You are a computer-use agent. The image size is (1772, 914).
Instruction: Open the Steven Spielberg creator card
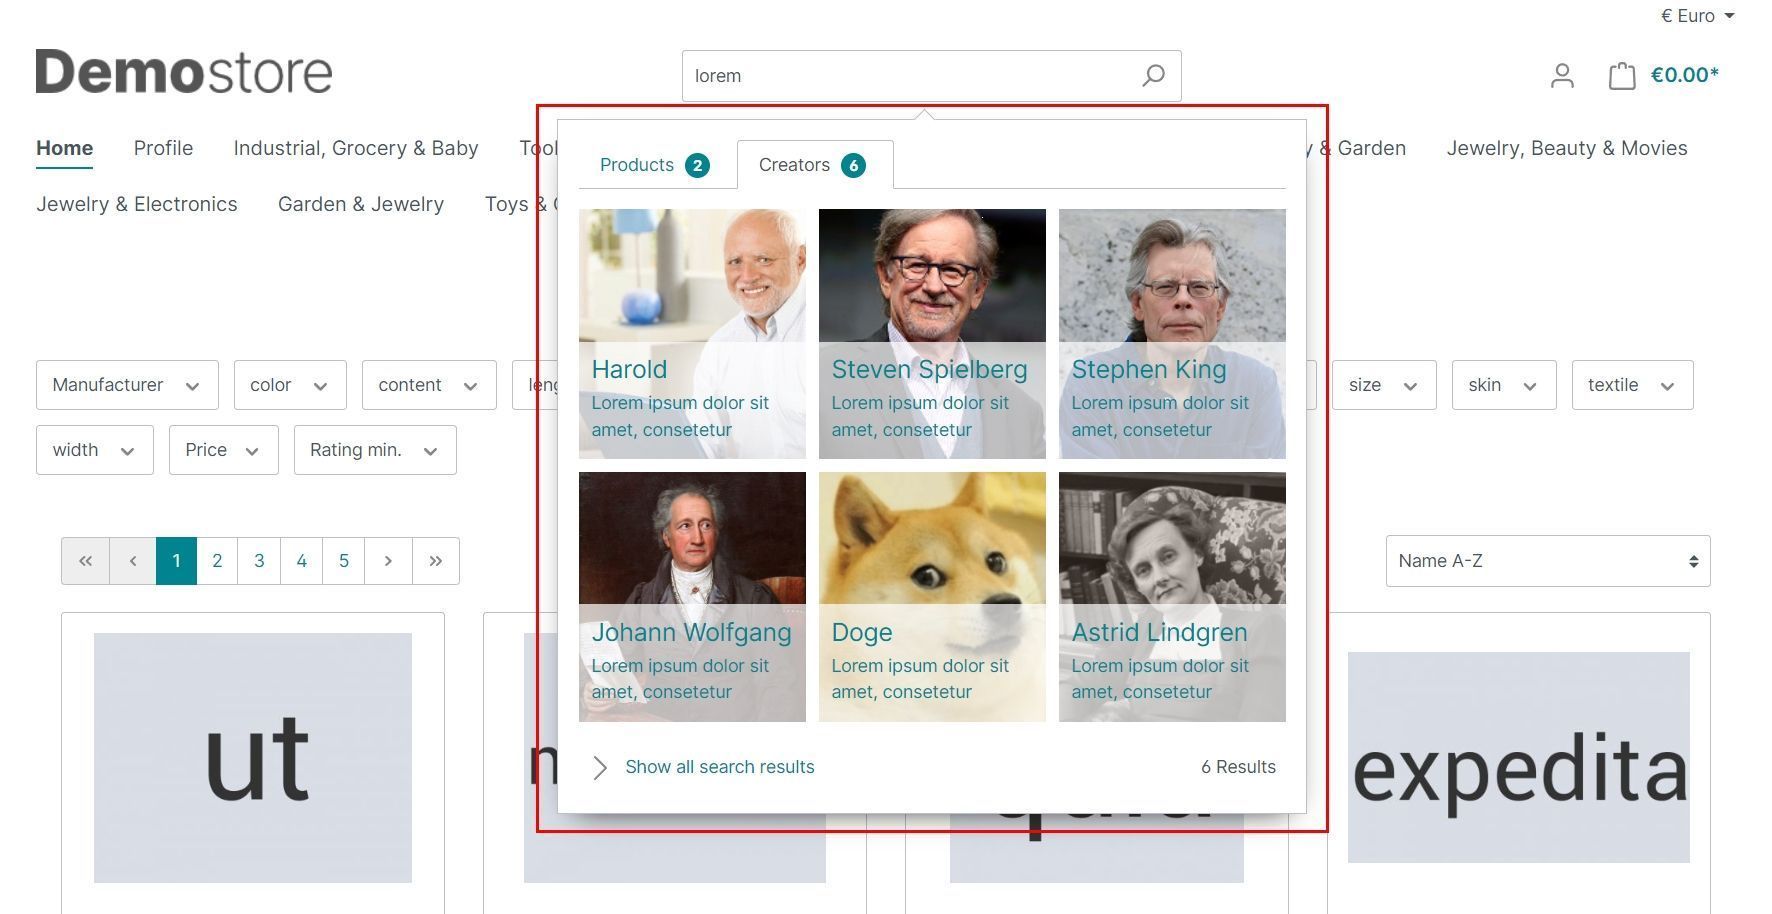tap(932, 334)
